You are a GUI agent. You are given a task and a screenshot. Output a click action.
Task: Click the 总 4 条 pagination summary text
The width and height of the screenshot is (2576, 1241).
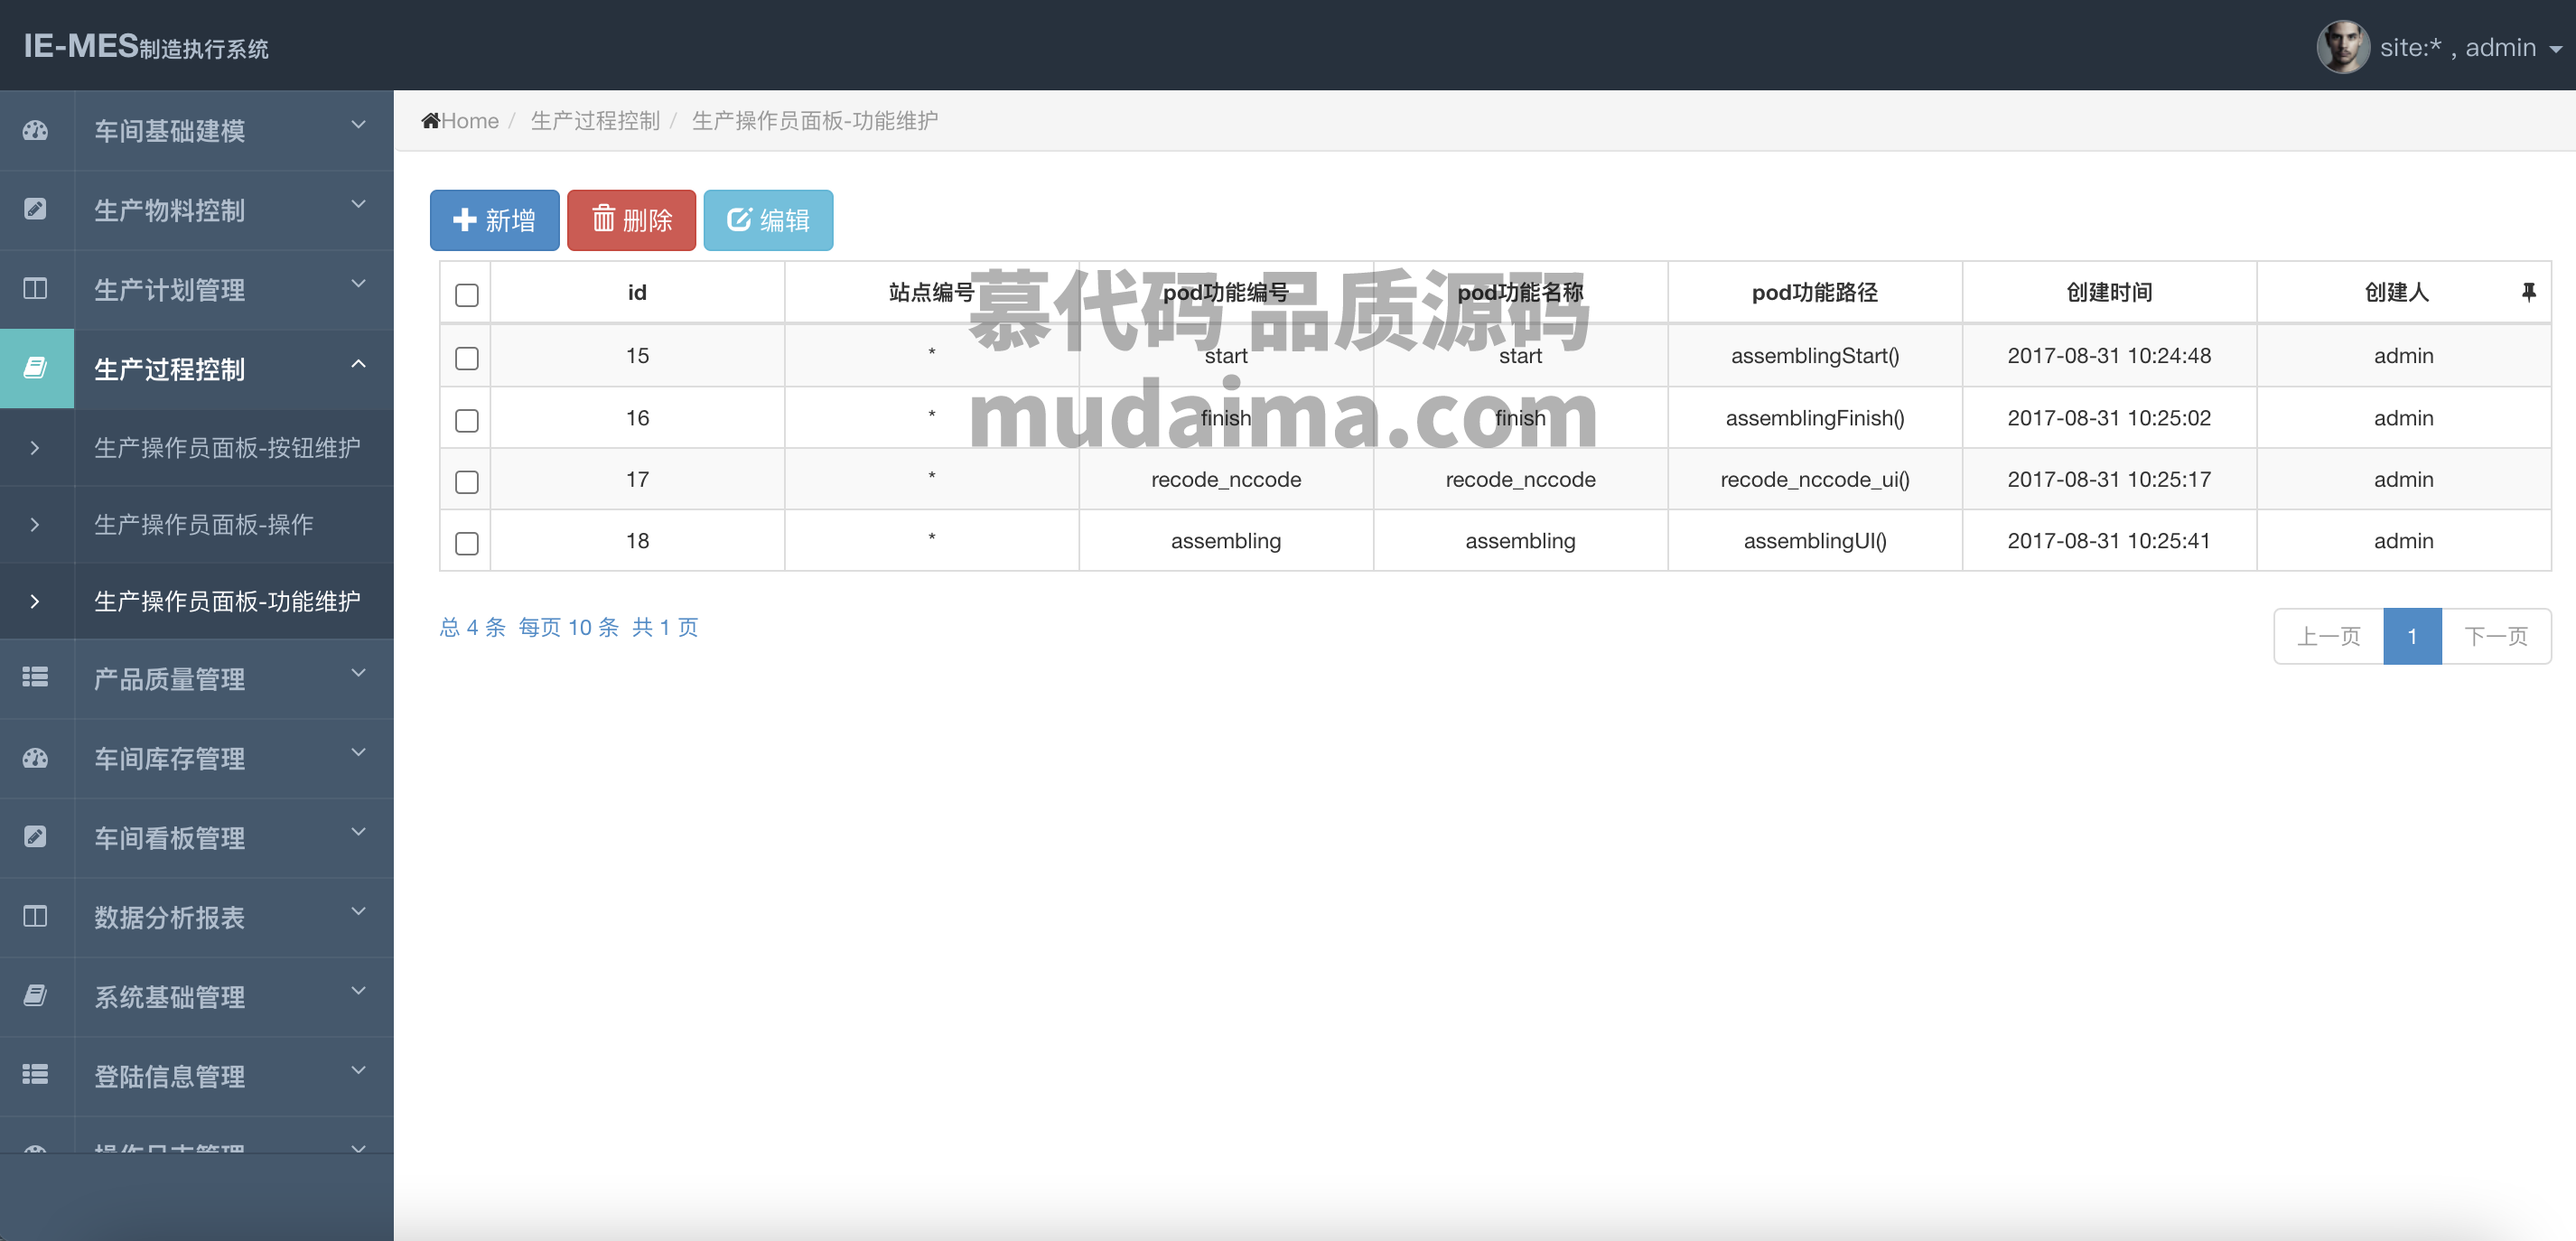(472, 627)
